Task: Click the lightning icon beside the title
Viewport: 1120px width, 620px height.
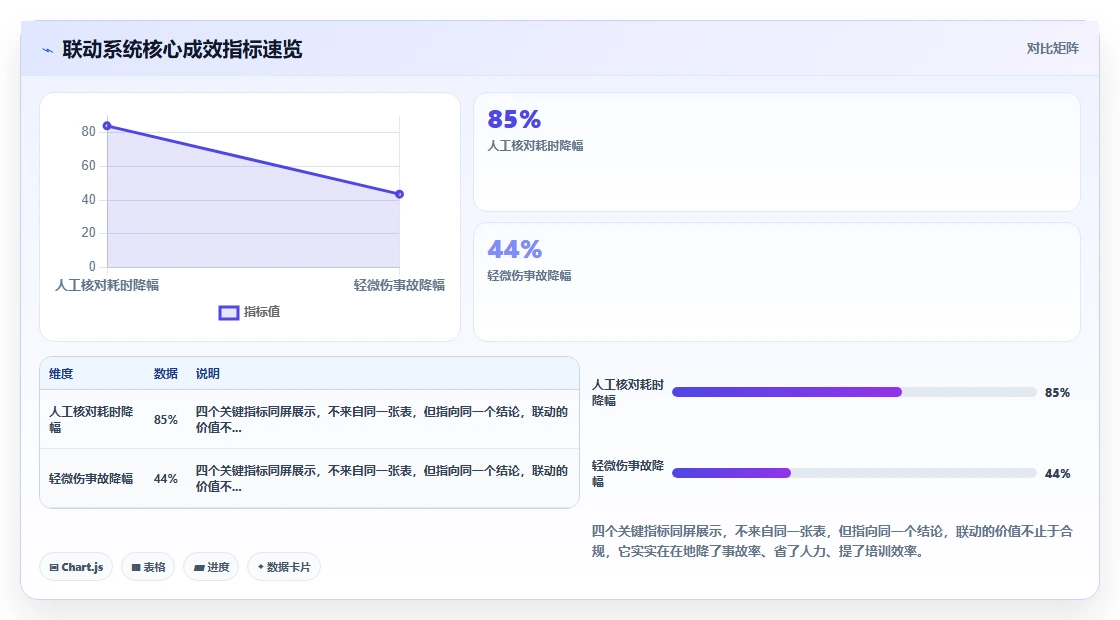Action: [48, 50]
